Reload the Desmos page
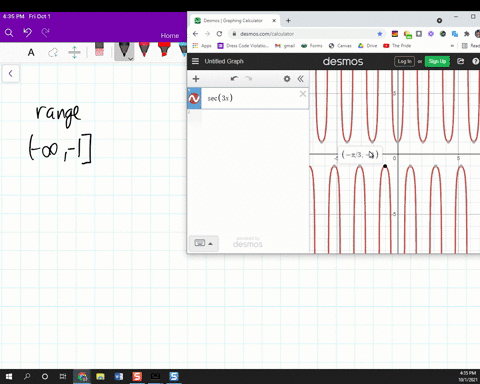Image resolution: width=480 pixels, height=384 pixels. point(219,34)
